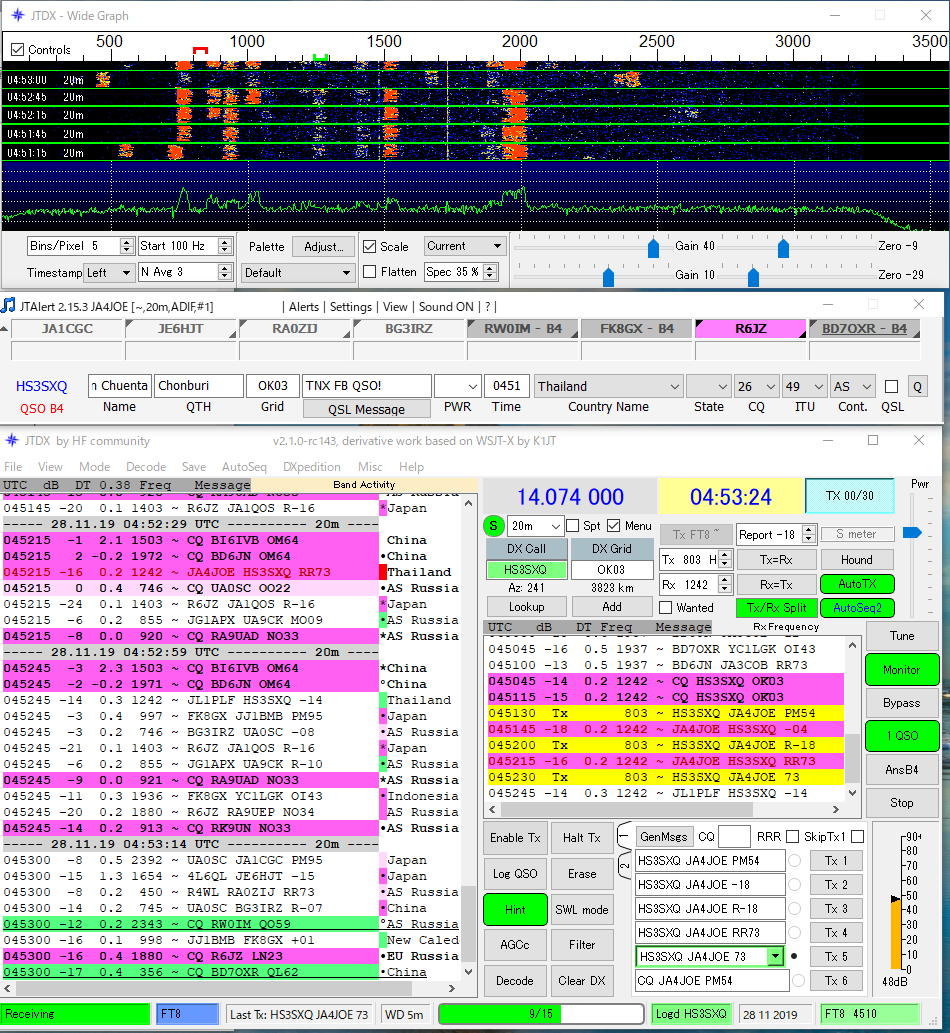Click the Q button in JTAlert
The image size is (950, 1033).
tap(917, 387)
